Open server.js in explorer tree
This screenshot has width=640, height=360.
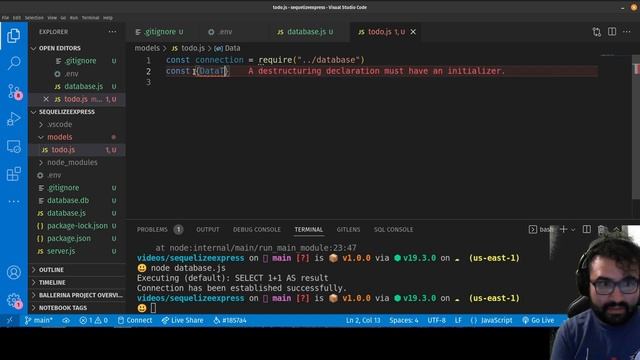point(77,251)
